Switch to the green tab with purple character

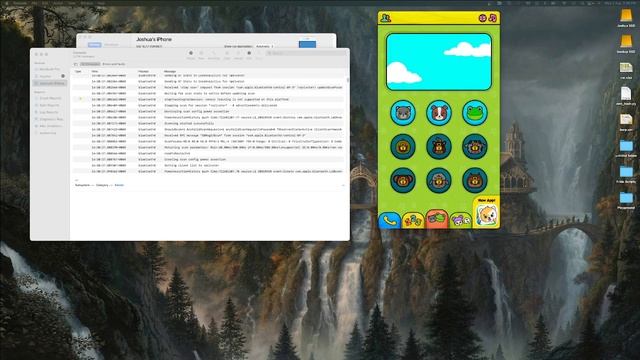(460, 220)
